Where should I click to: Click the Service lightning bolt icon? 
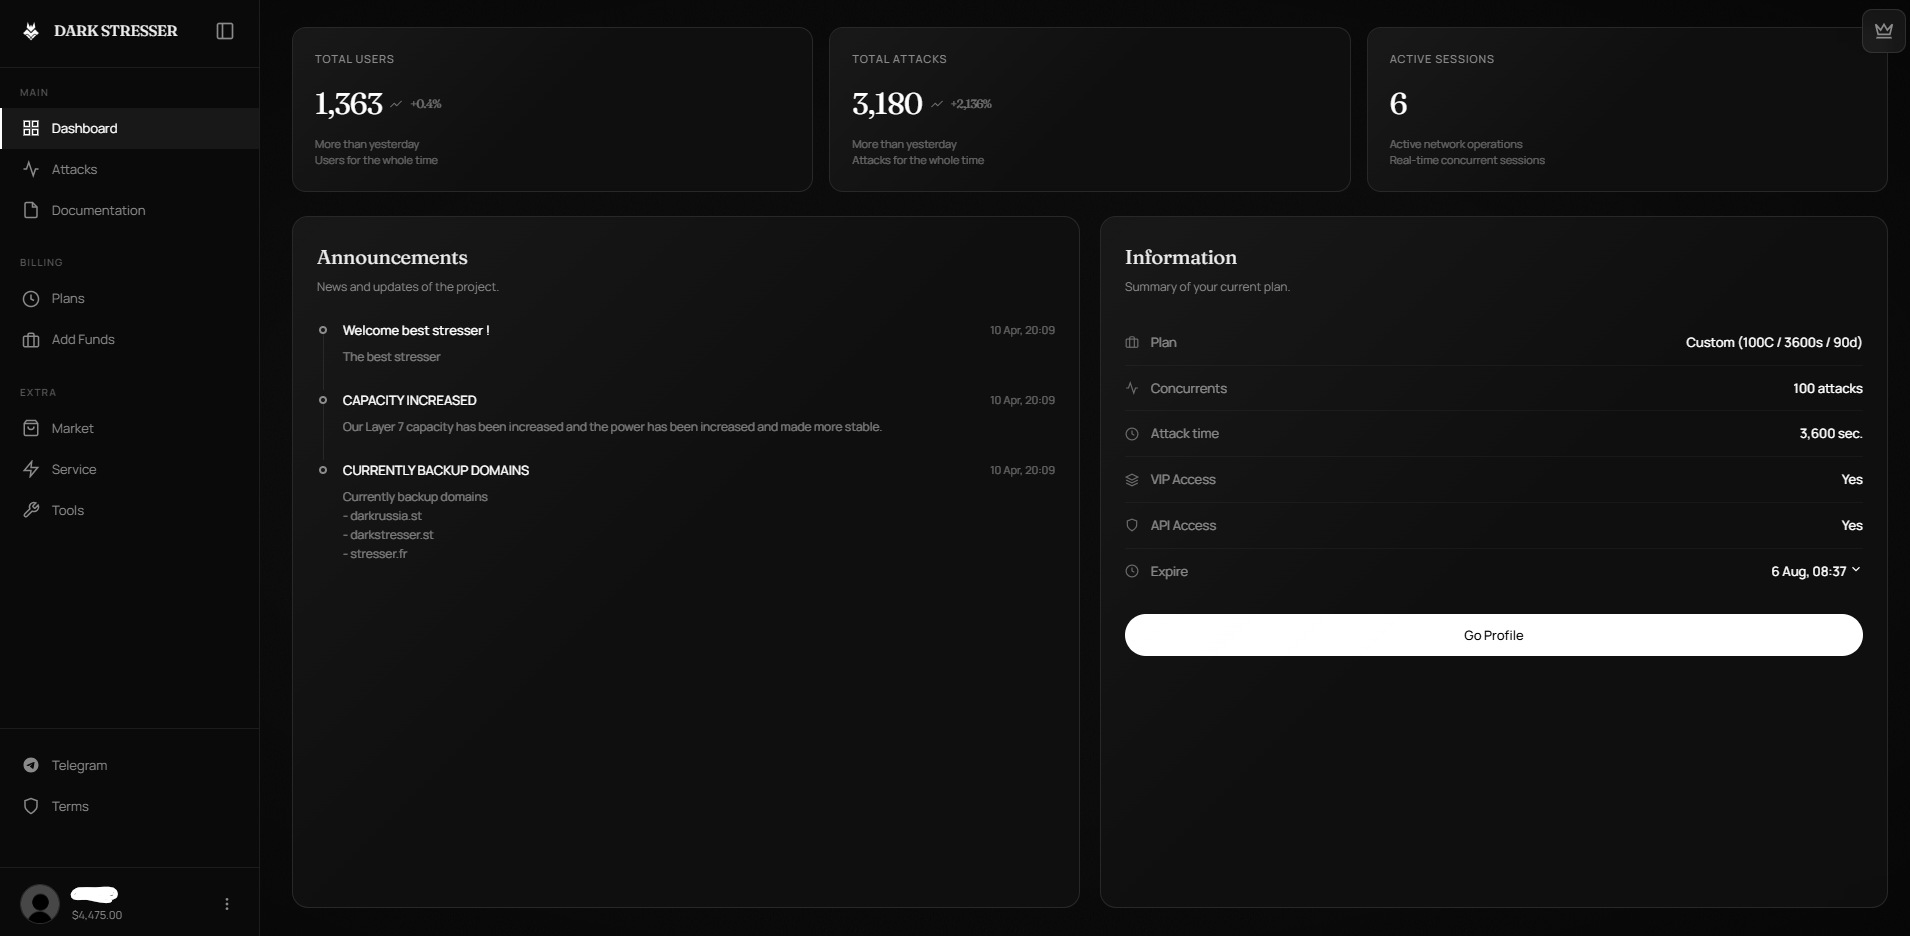click(x=31, y=469)
